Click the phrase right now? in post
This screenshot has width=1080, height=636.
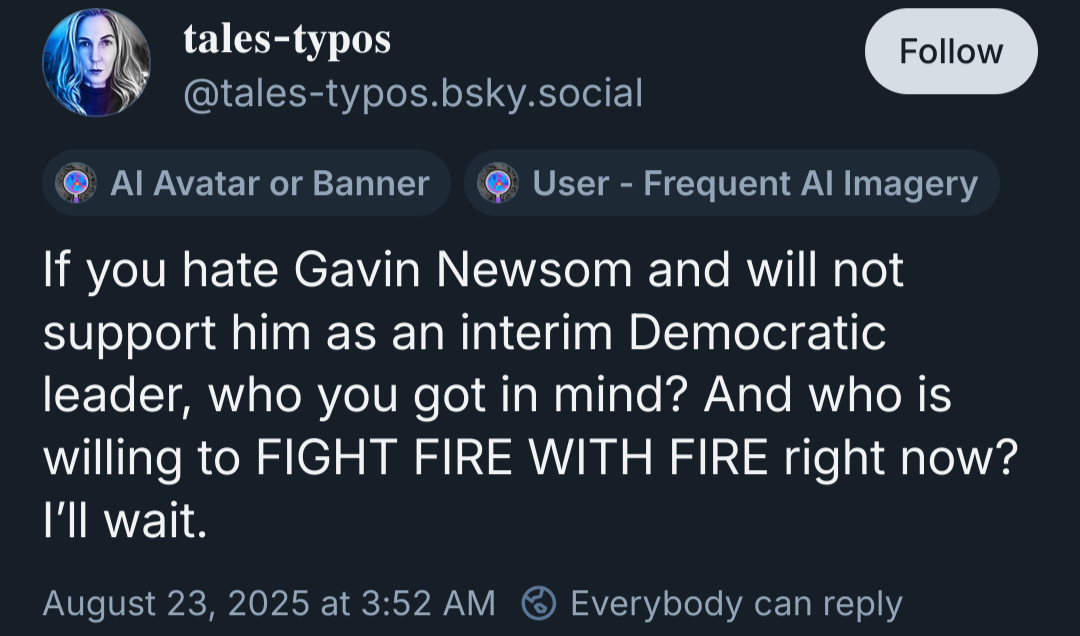(x=898, y=459)
